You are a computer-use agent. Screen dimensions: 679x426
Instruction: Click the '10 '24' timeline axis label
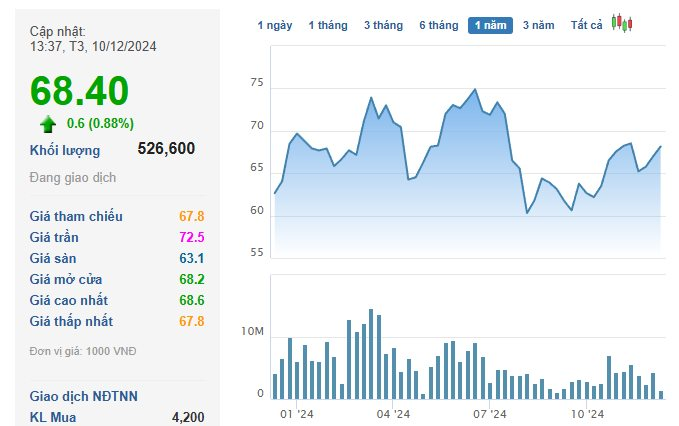[588, 413]
